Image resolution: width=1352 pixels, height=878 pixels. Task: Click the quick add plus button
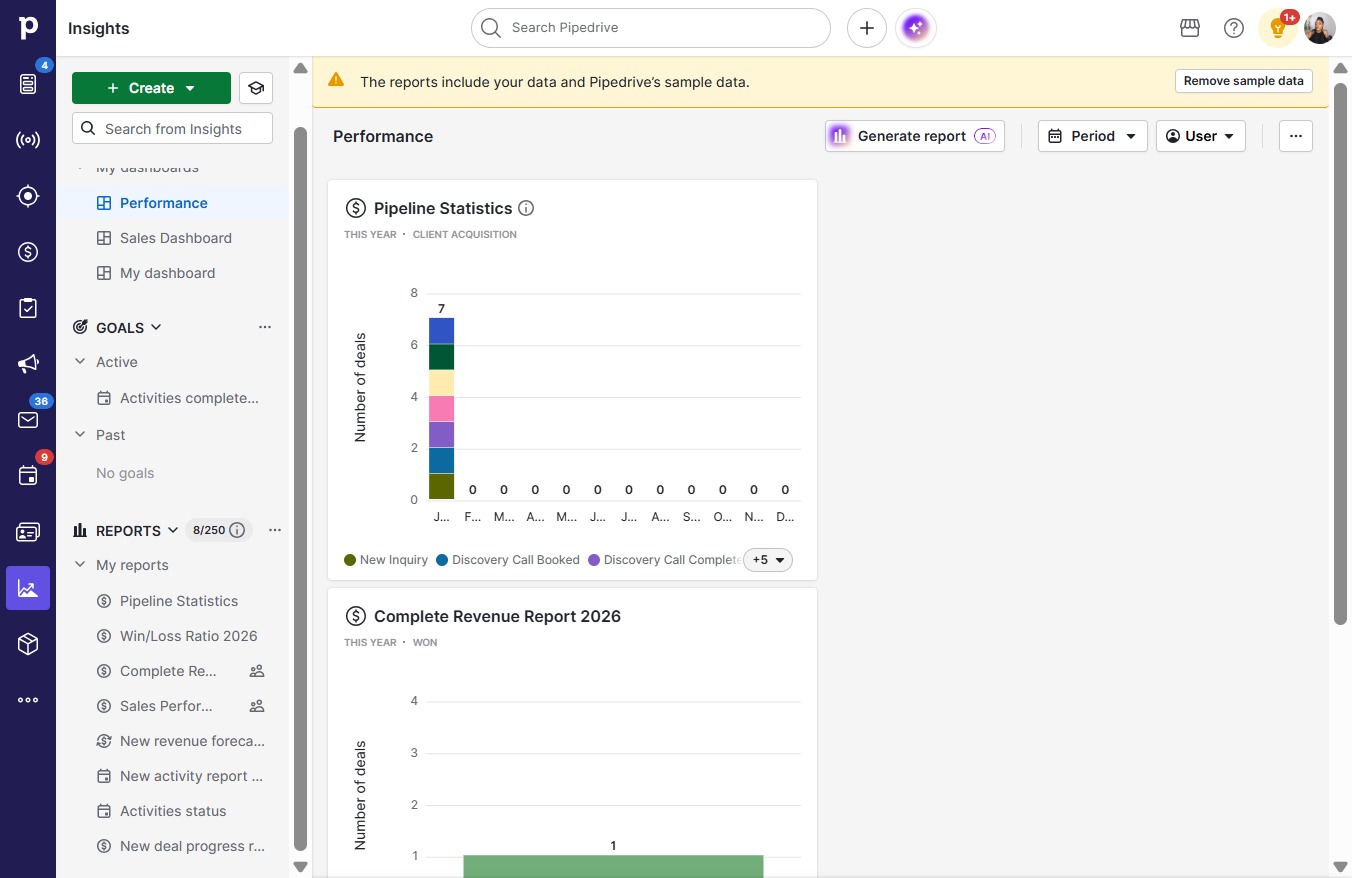click(x=867, y=28)
